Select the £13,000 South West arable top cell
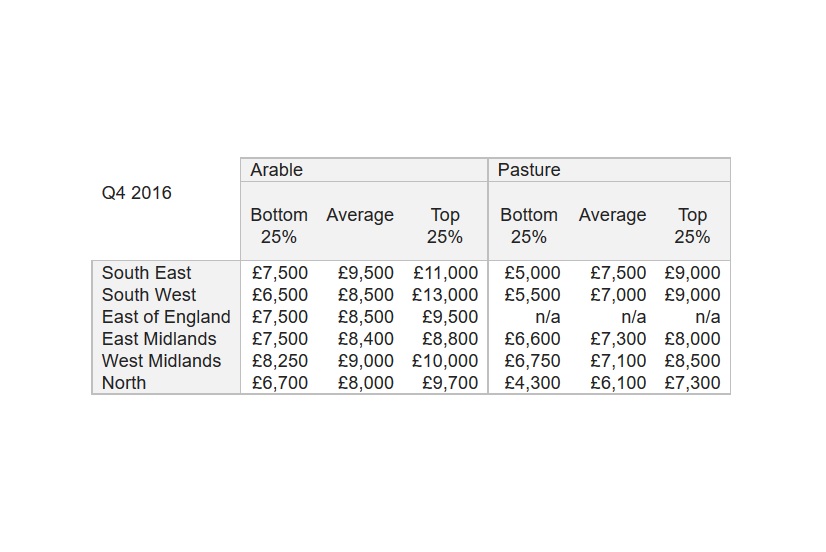This screenshot has width=826, height=552. 445,295
